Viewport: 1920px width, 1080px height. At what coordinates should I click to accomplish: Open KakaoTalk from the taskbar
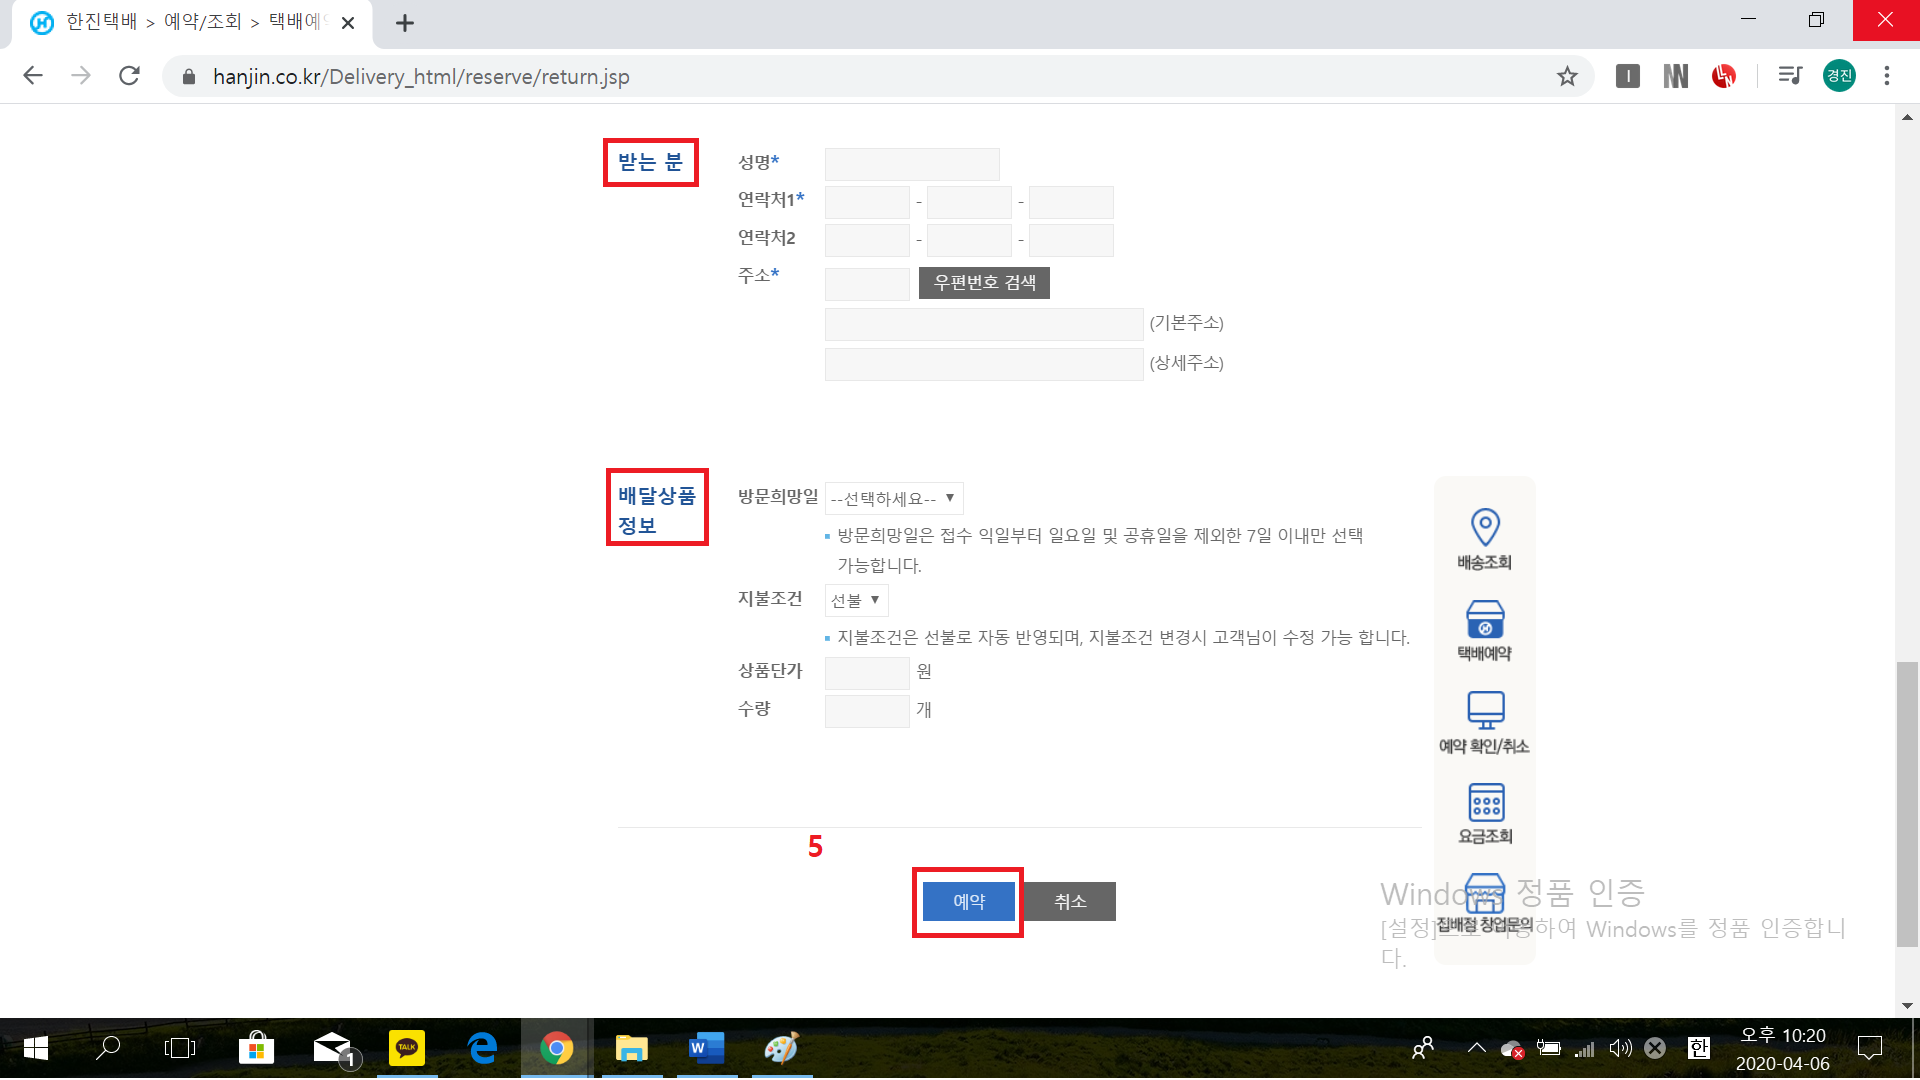click(407, 1048)
